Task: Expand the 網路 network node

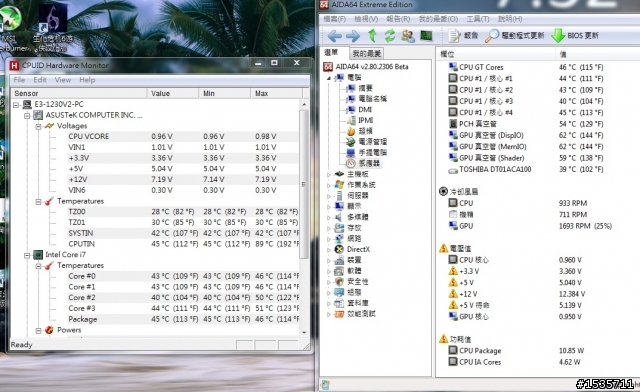Action: [x=329, y=239]
